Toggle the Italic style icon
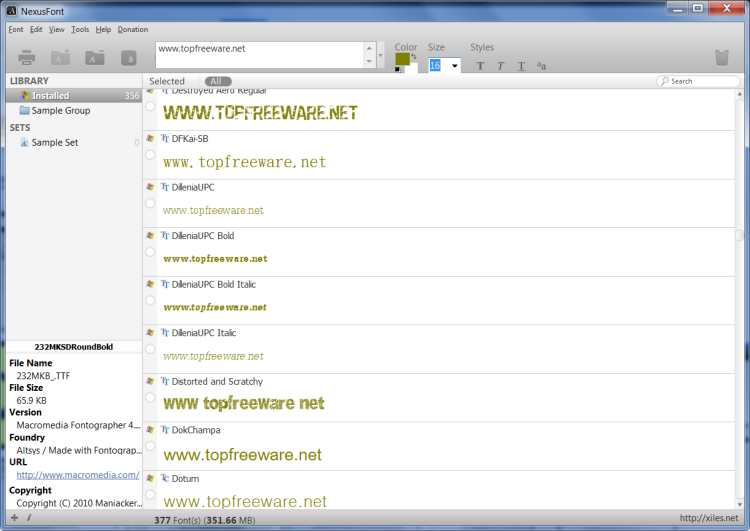750x531 pixels. click(500, 66)
